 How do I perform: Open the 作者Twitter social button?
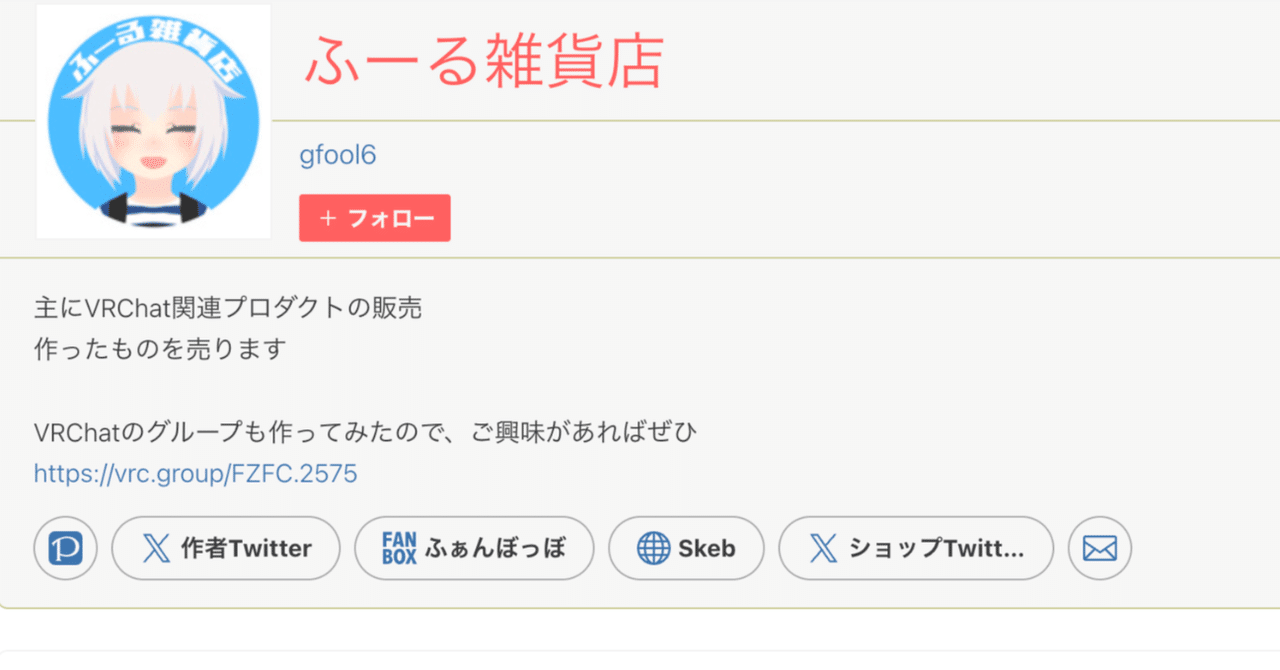[x=225, y=548]
